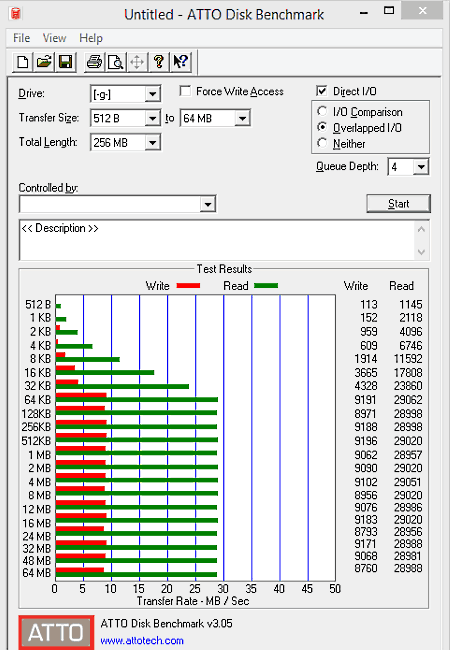Click the 1 MB row label

click(39, 455)
